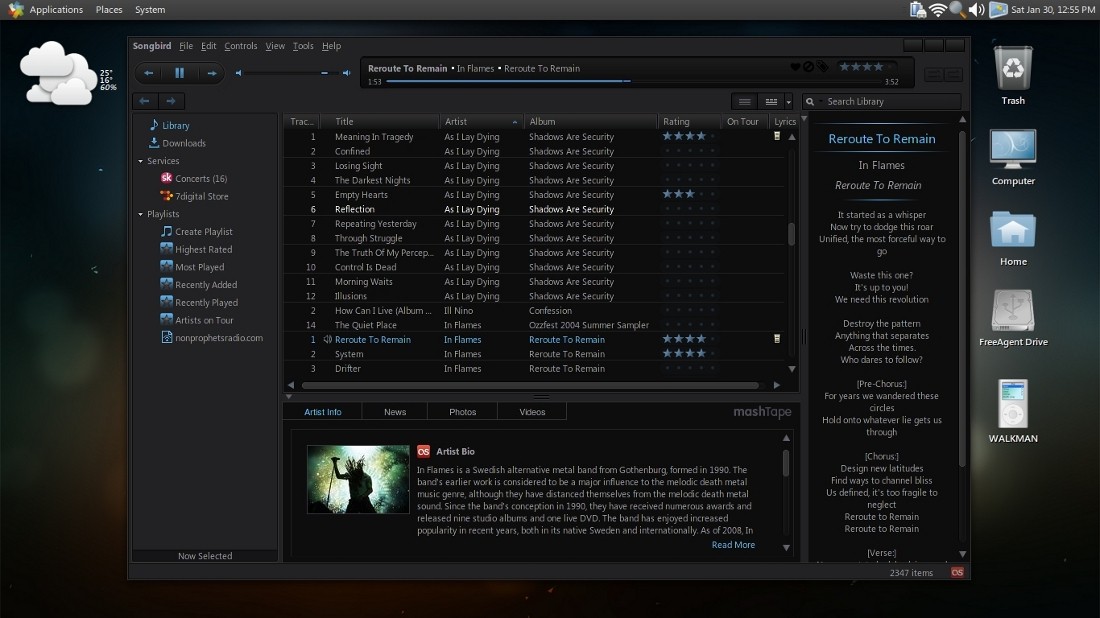Open nonprophetsradio.com bookmark

[219, 338]
